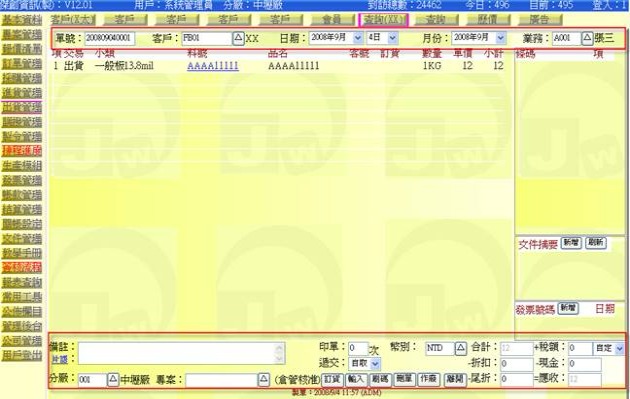Open customer lookup triangle beside FB01 field

238,38
